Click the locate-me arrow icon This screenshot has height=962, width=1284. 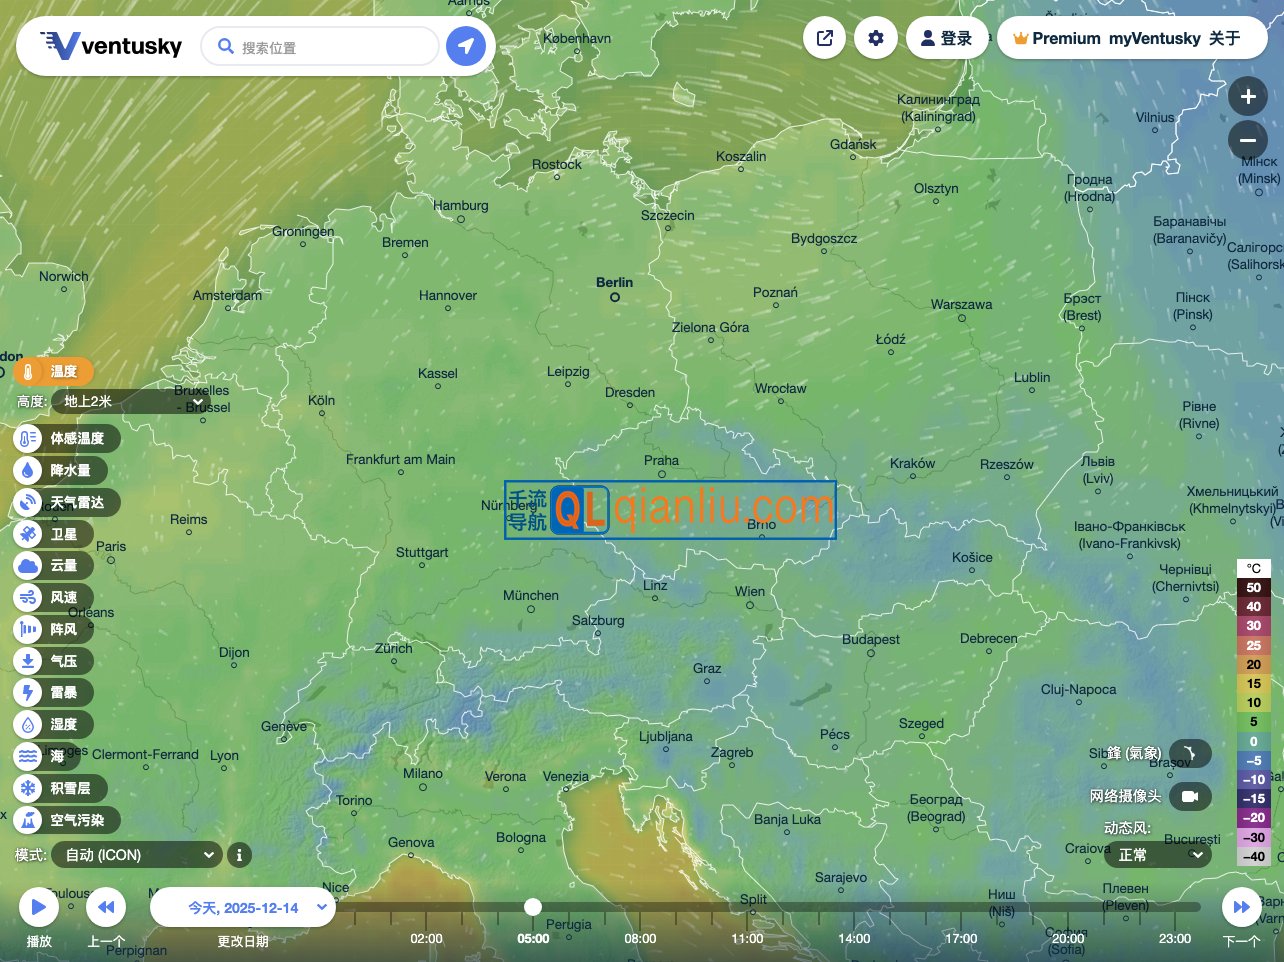(465, 46)
